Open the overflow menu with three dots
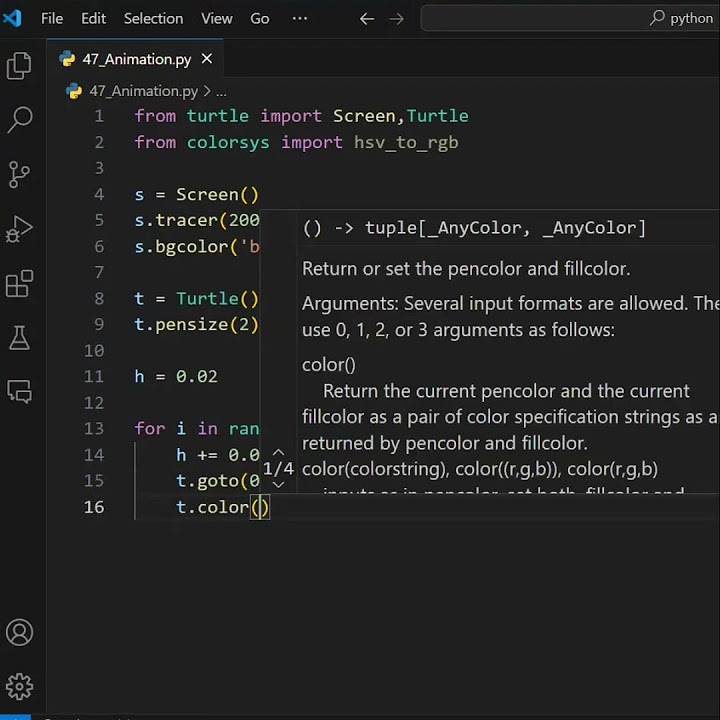 pyautogui.click(x=300, y=18)
